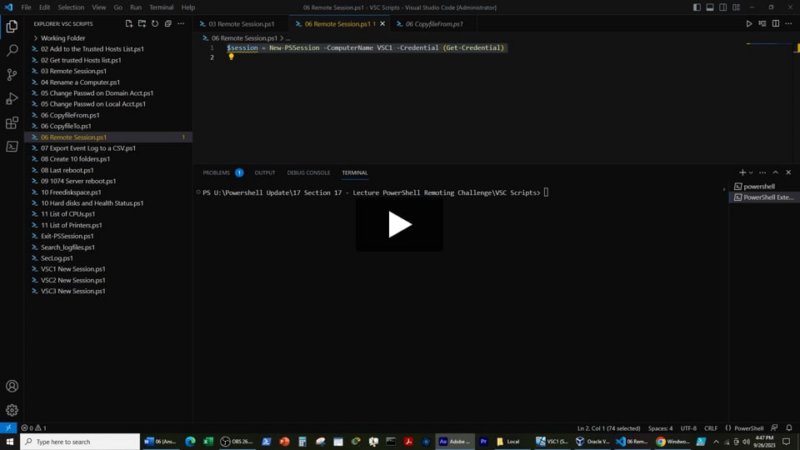Open the Terminal menu
Screen dimensions: 800x450
coord(161,7)
